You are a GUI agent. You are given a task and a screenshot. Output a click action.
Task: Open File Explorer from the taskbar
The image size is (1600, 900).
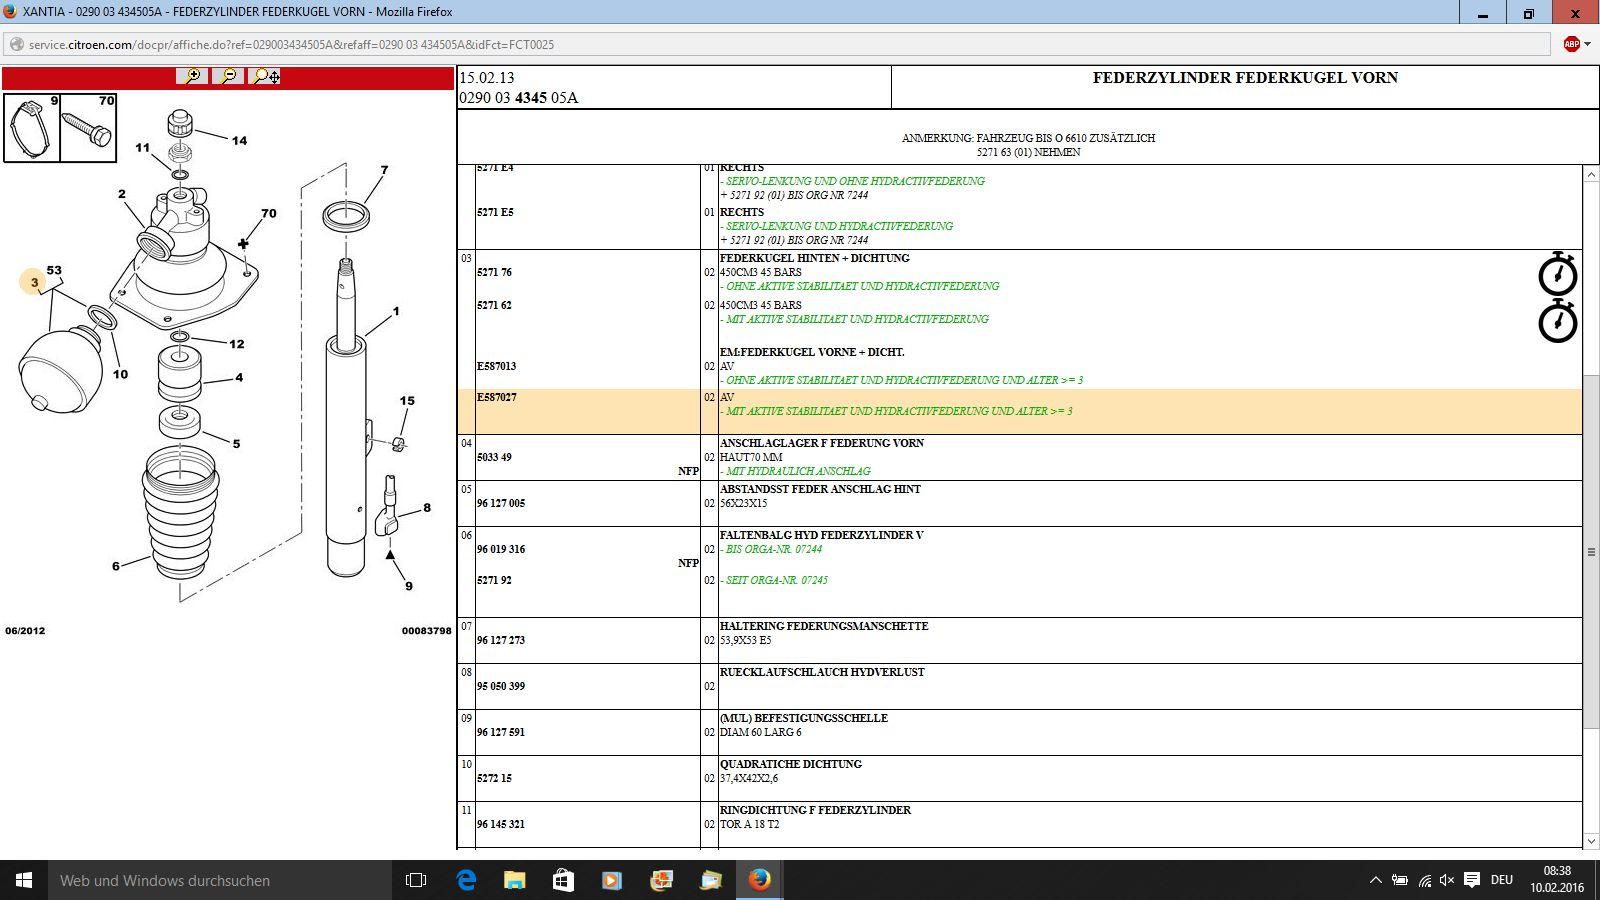[x=514, y=880]
